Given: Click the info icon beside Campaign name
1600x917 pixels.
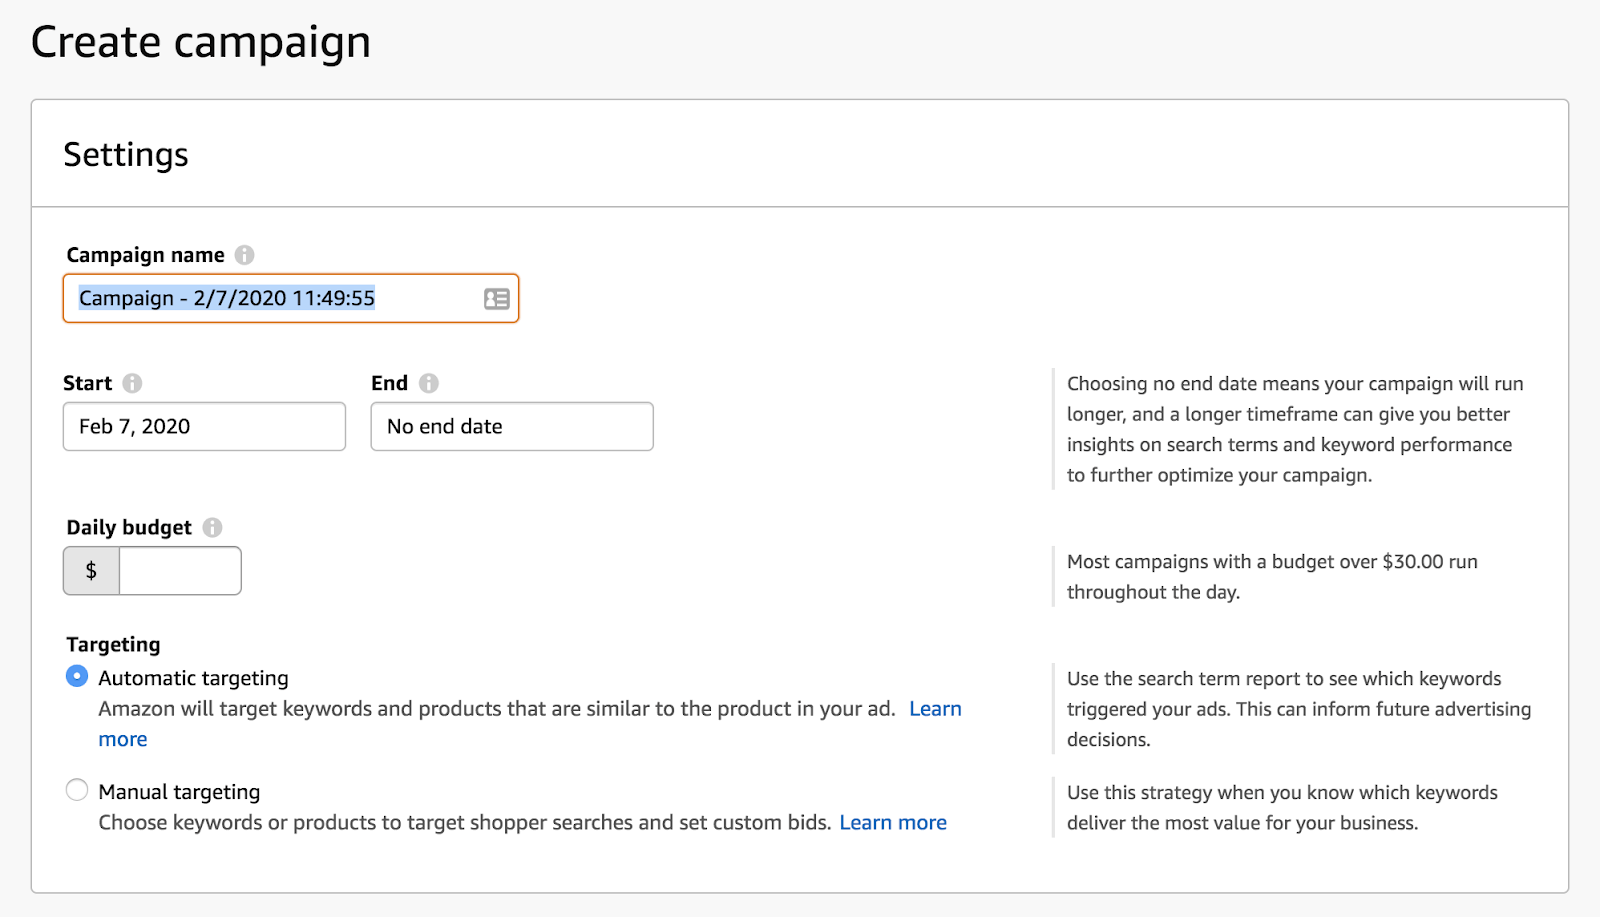Looking at the screenshot, I should click(244, 255).
